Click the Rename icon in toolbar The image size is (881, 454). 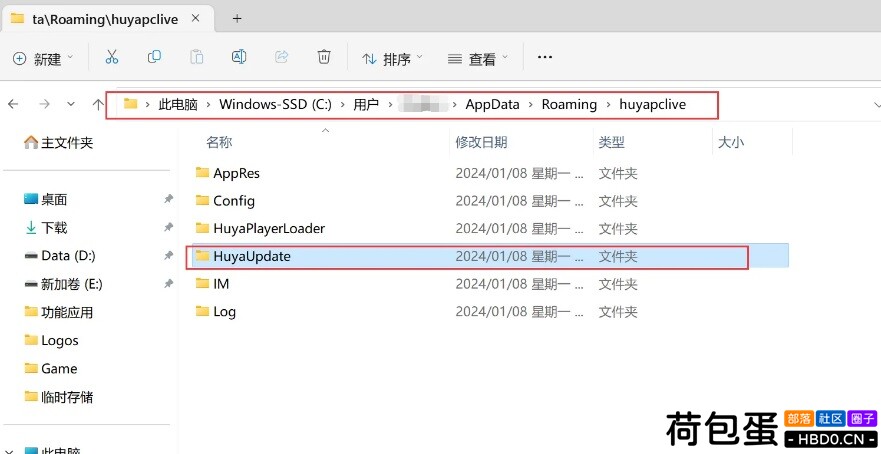pyautogui.click(x=239, y=57)
